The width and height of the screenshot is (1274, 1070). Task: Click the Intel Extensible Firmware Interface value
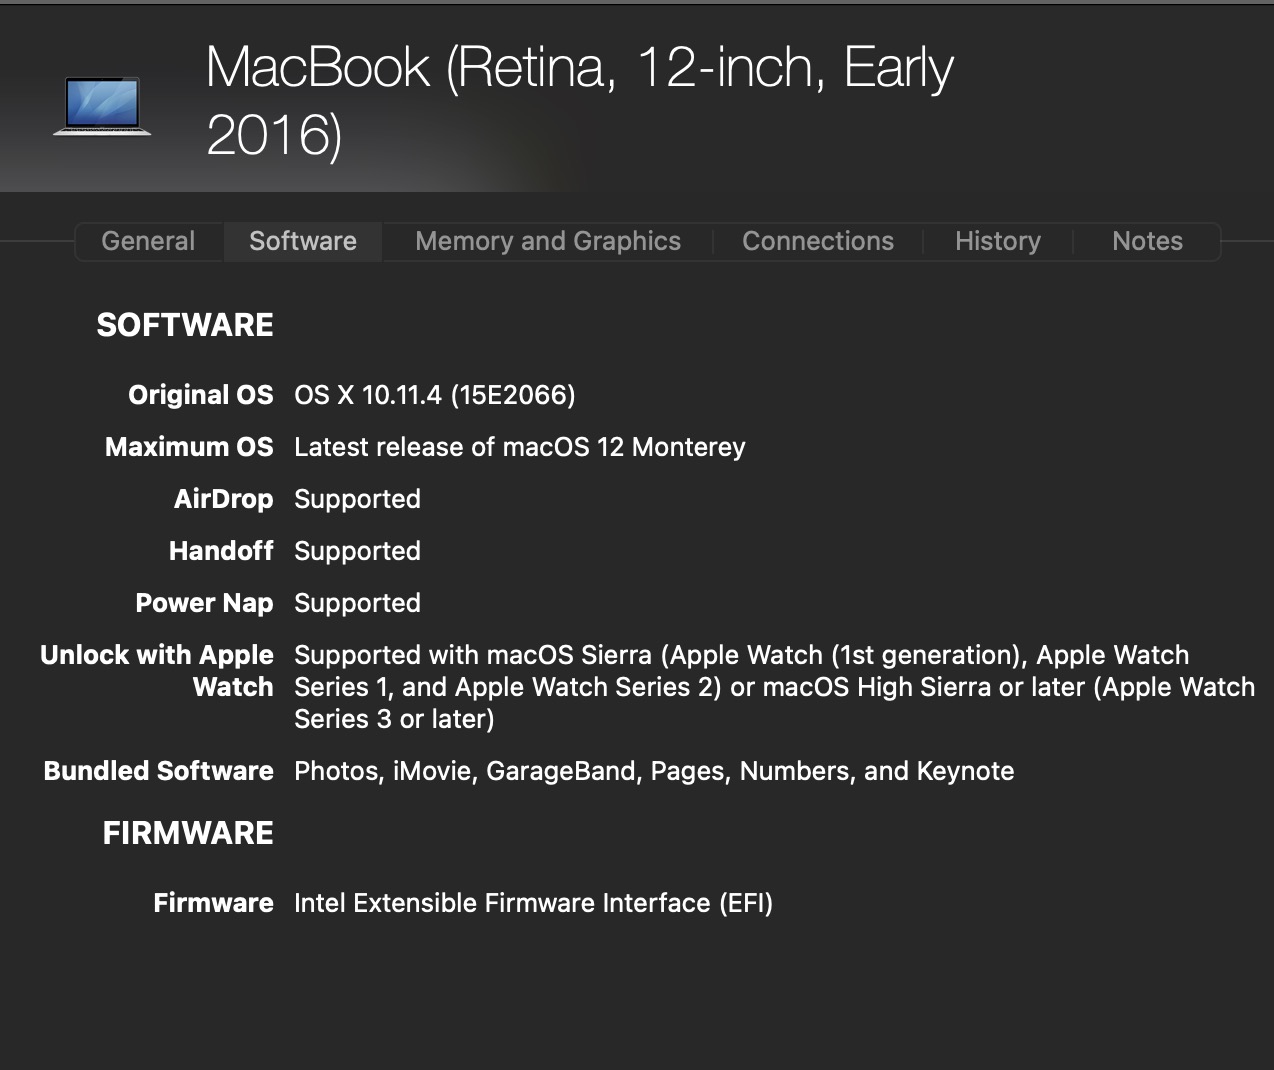tap(533, 903)
